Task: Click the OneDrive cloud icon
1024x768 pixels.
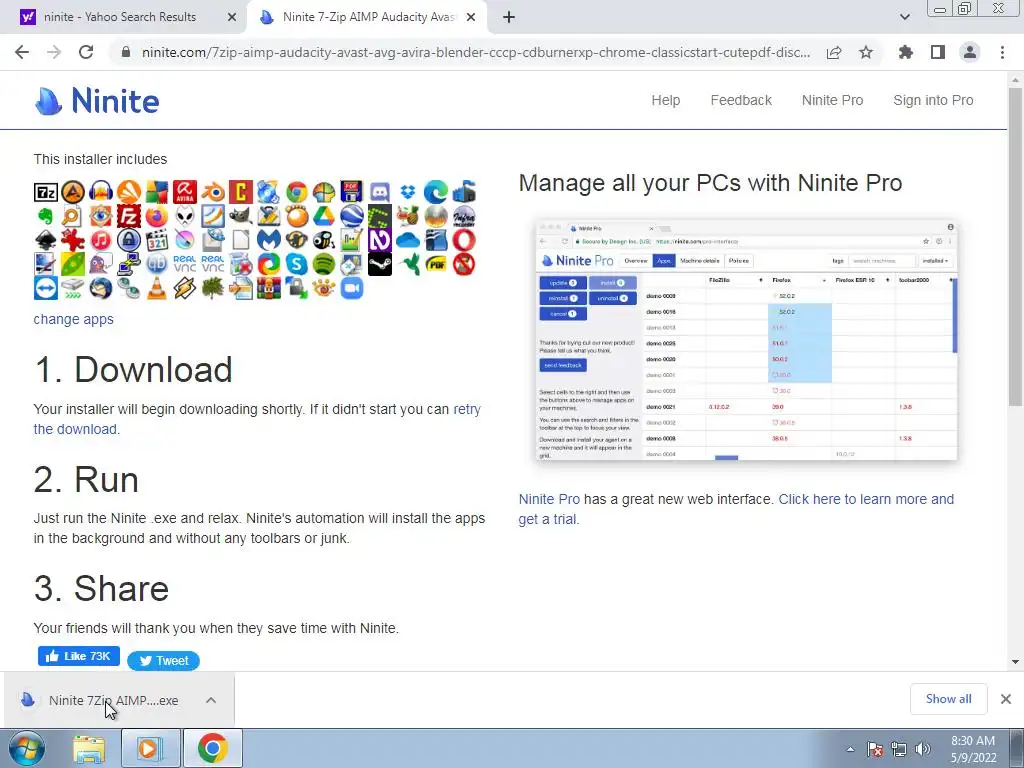Action: click(408, 240)
